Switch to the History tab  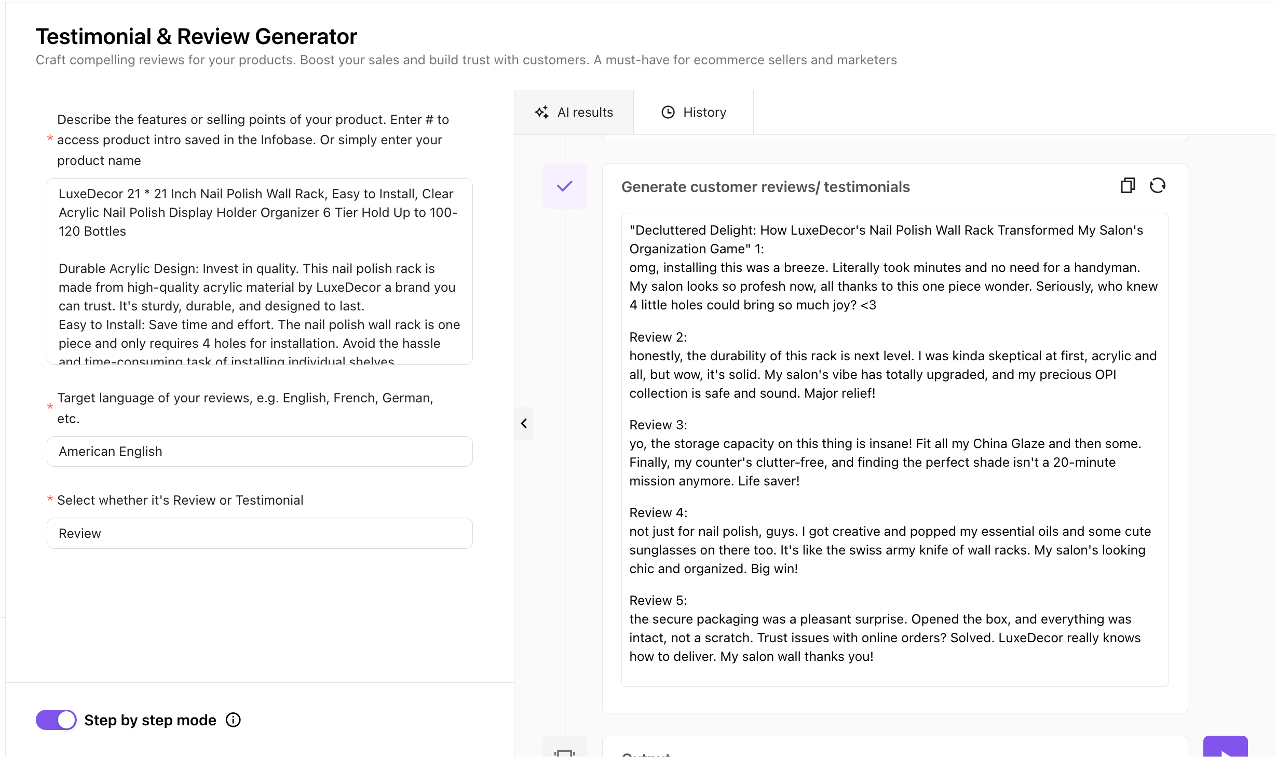(x=693, y=112)
